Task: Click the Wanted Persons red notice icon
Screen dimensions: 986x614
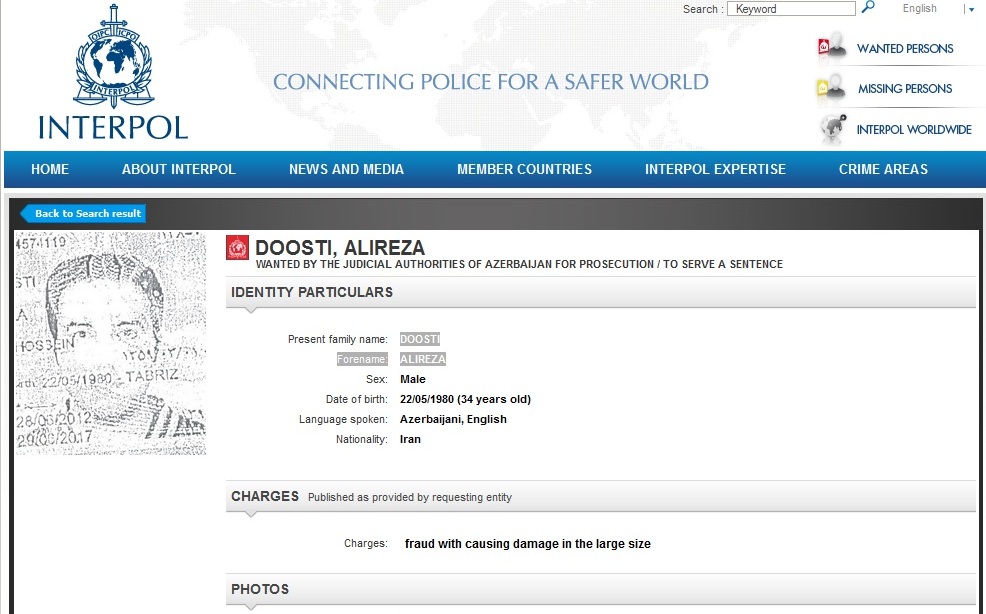Action: tap(832, 48)
